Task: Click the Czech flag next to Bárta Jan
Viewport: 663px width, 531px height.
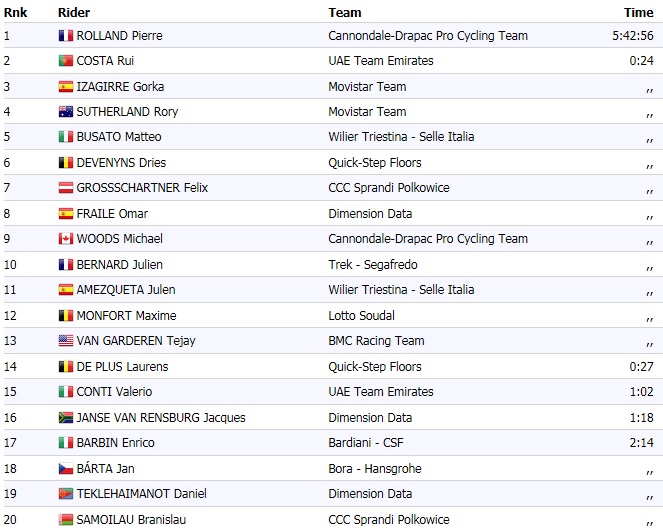Action: [66, 468]
